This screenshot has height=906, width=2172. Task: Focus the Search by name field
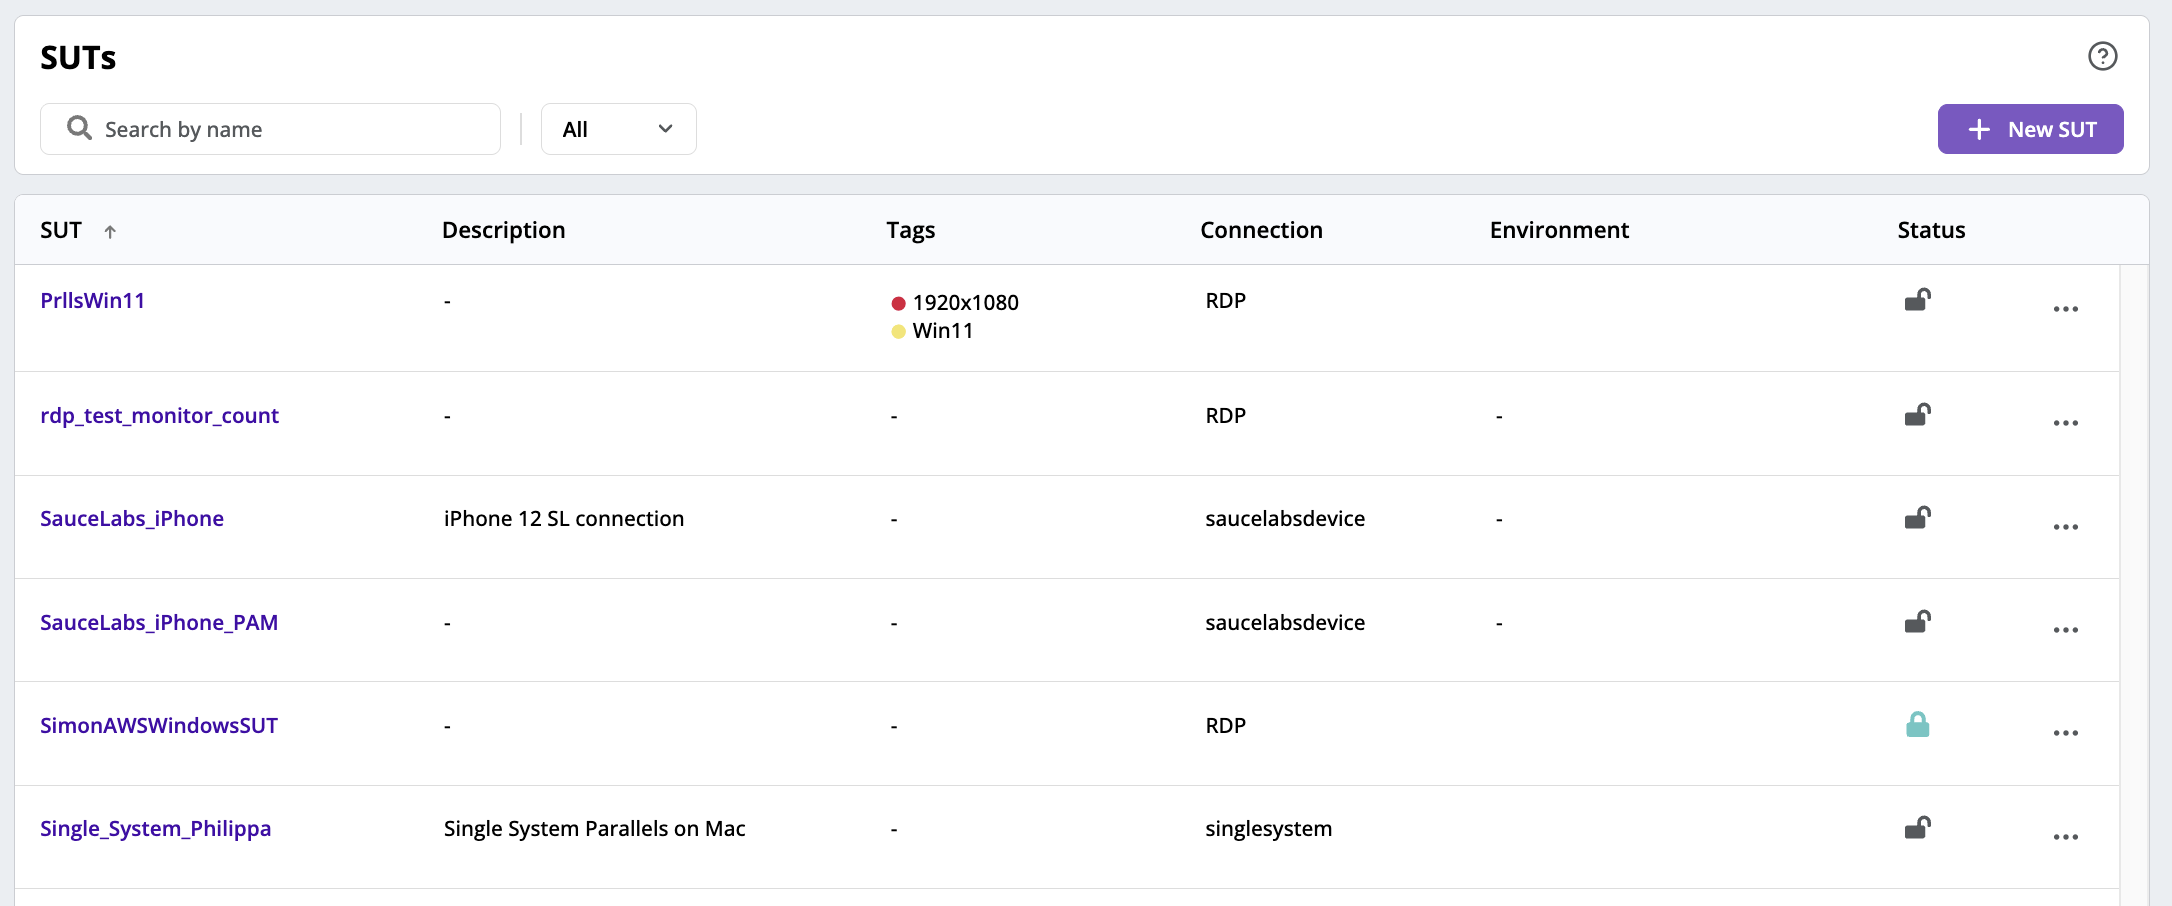click(x=290, y=129)
